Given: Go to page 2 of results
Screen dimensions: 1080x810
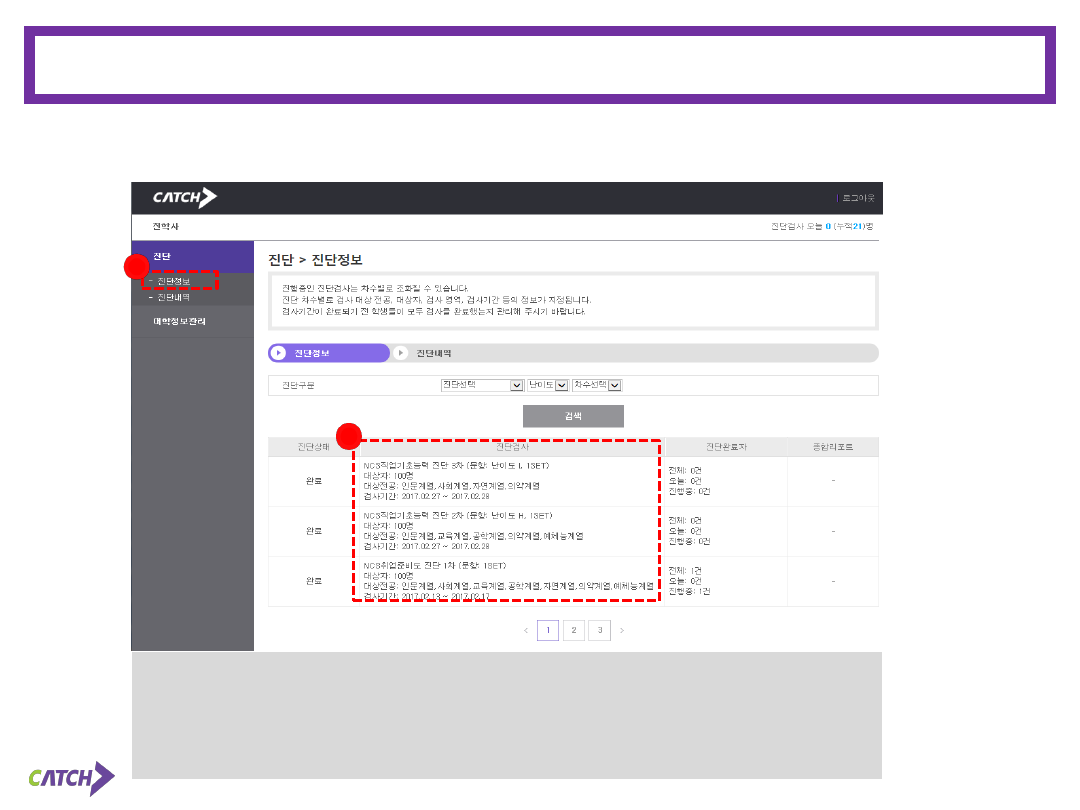Looking at the screenshot, I should coord(574,631).
